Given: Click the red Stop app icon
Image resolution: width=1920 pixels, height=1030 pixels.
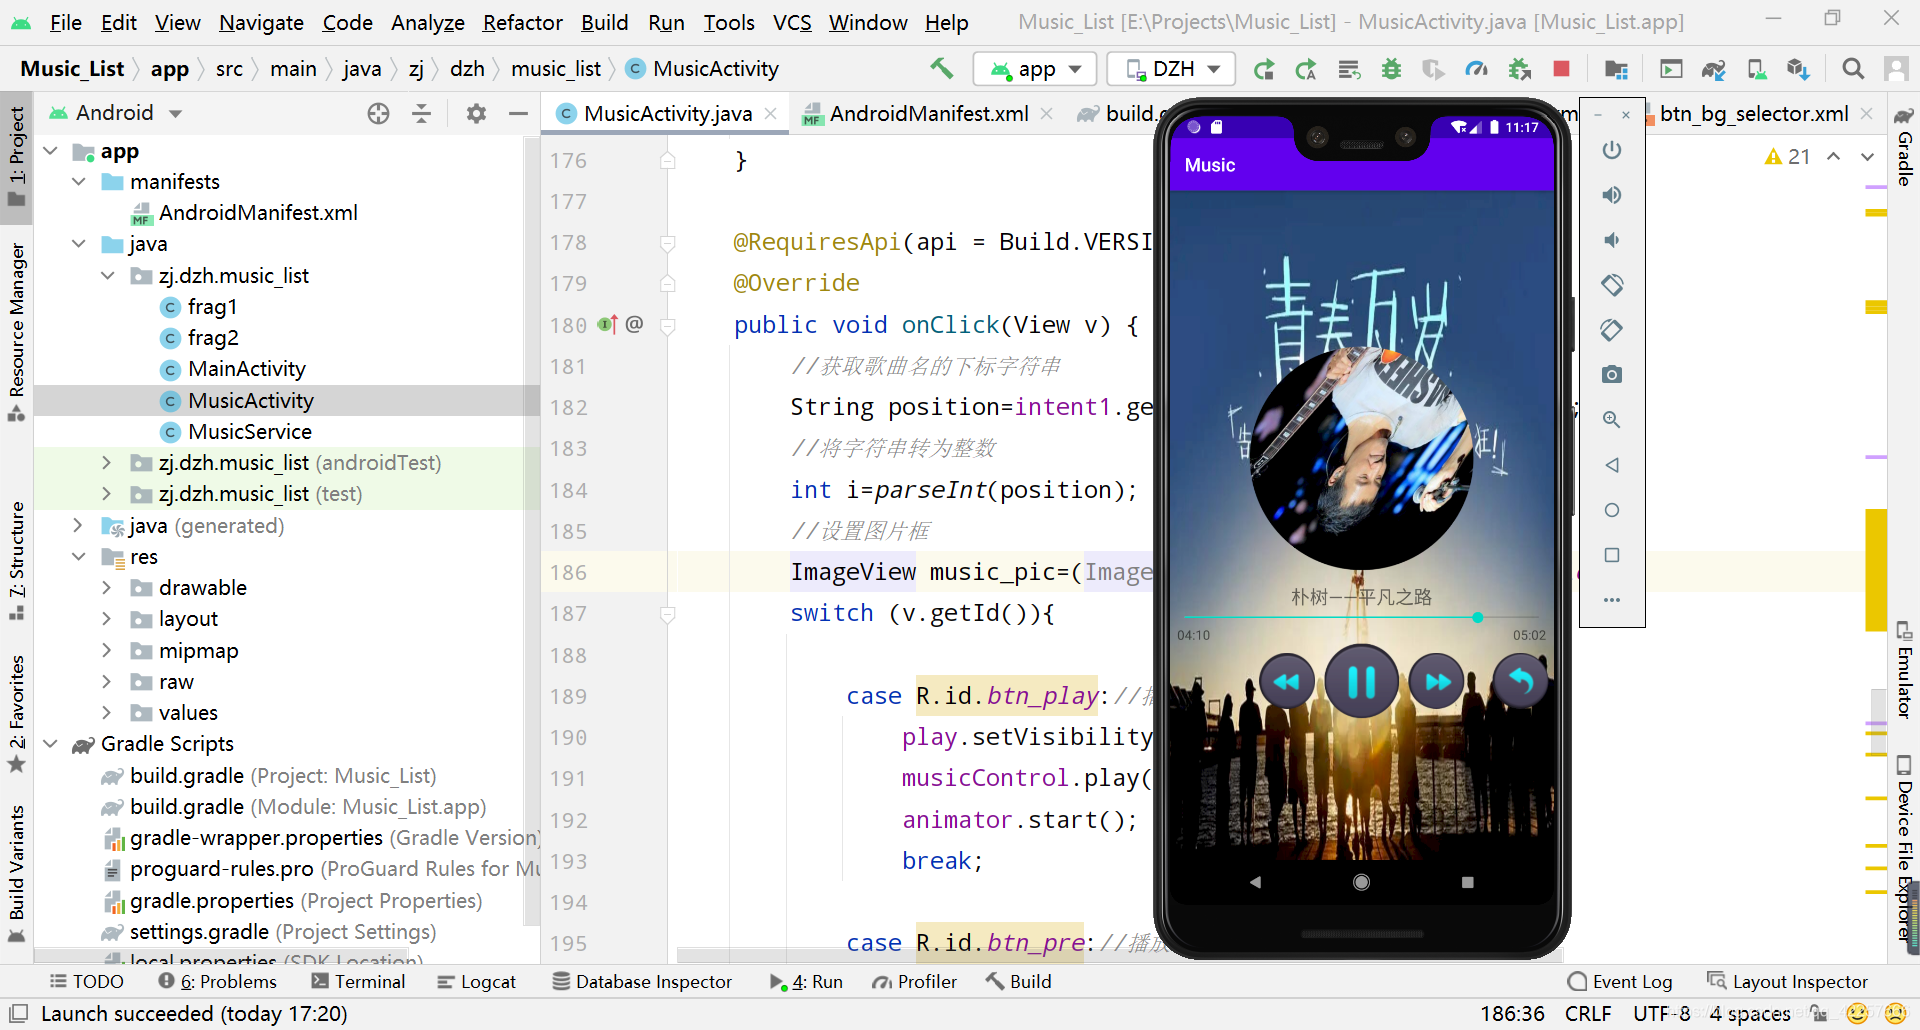Looking at the screenshot, I should 1561,69.
